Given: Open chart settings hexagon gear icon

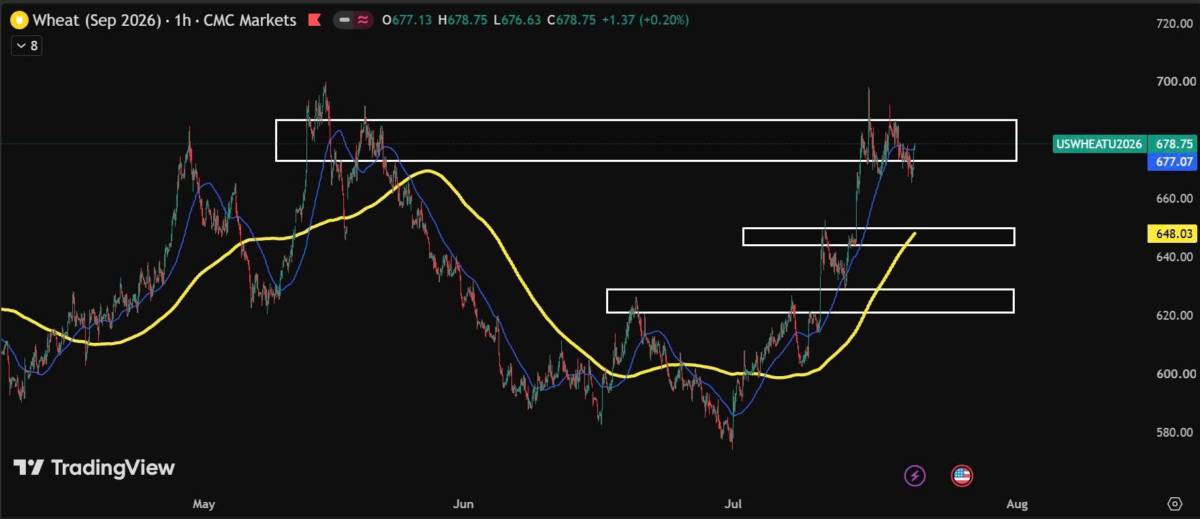Looking at the screenshot, I should (x=1175, y=502).
